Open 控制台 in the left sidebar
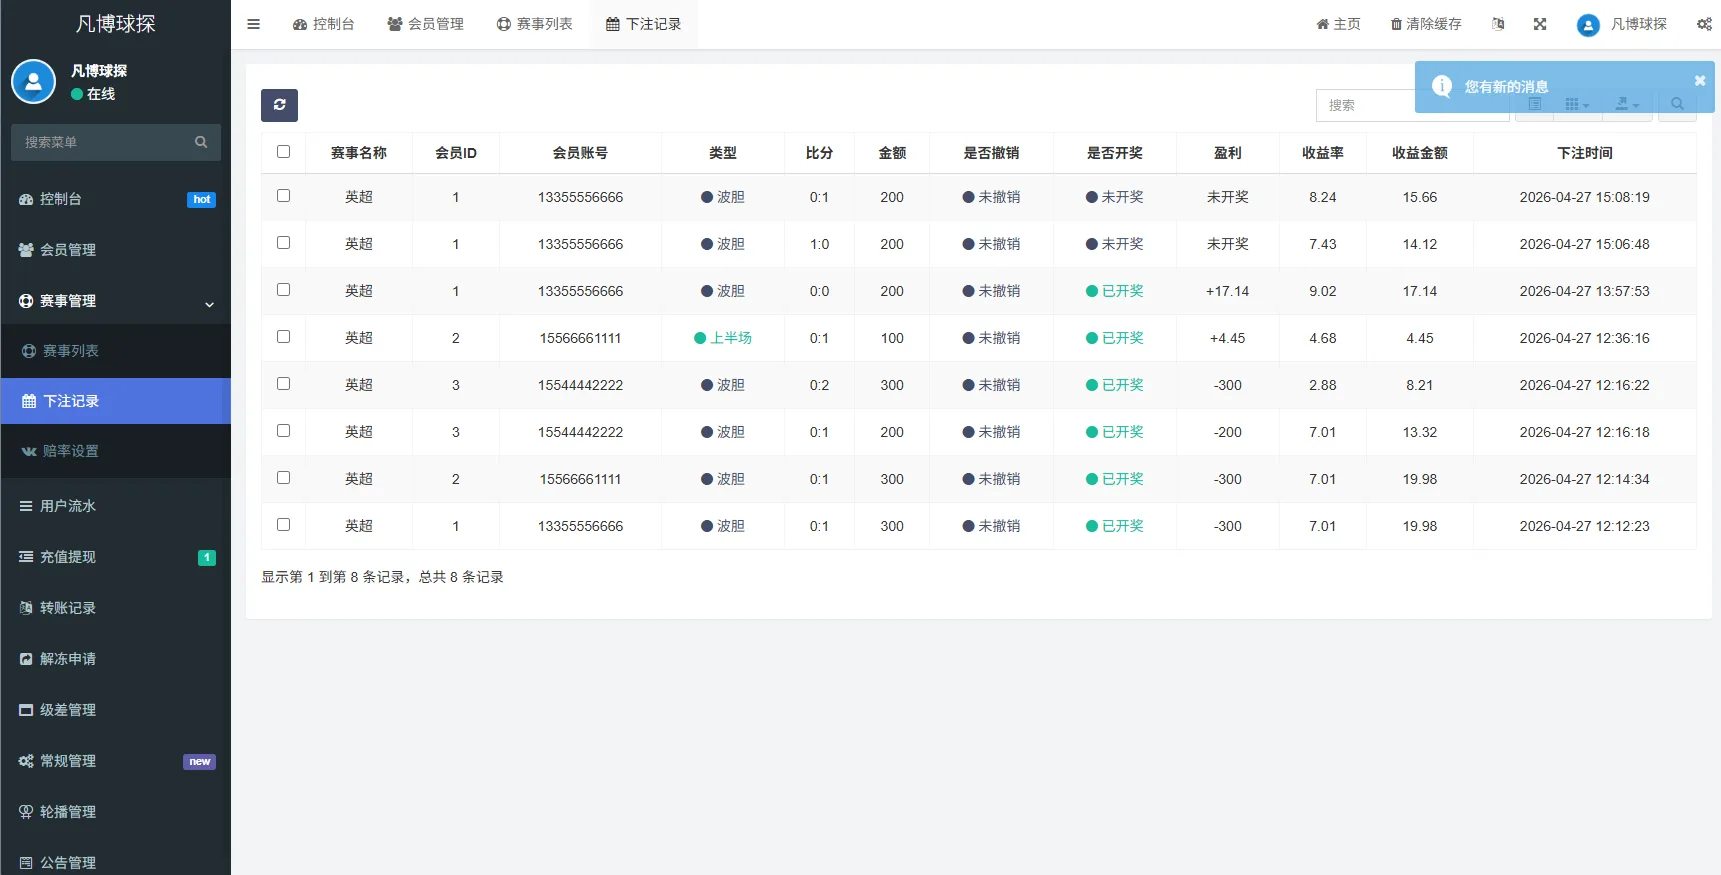 click(116, 199)
